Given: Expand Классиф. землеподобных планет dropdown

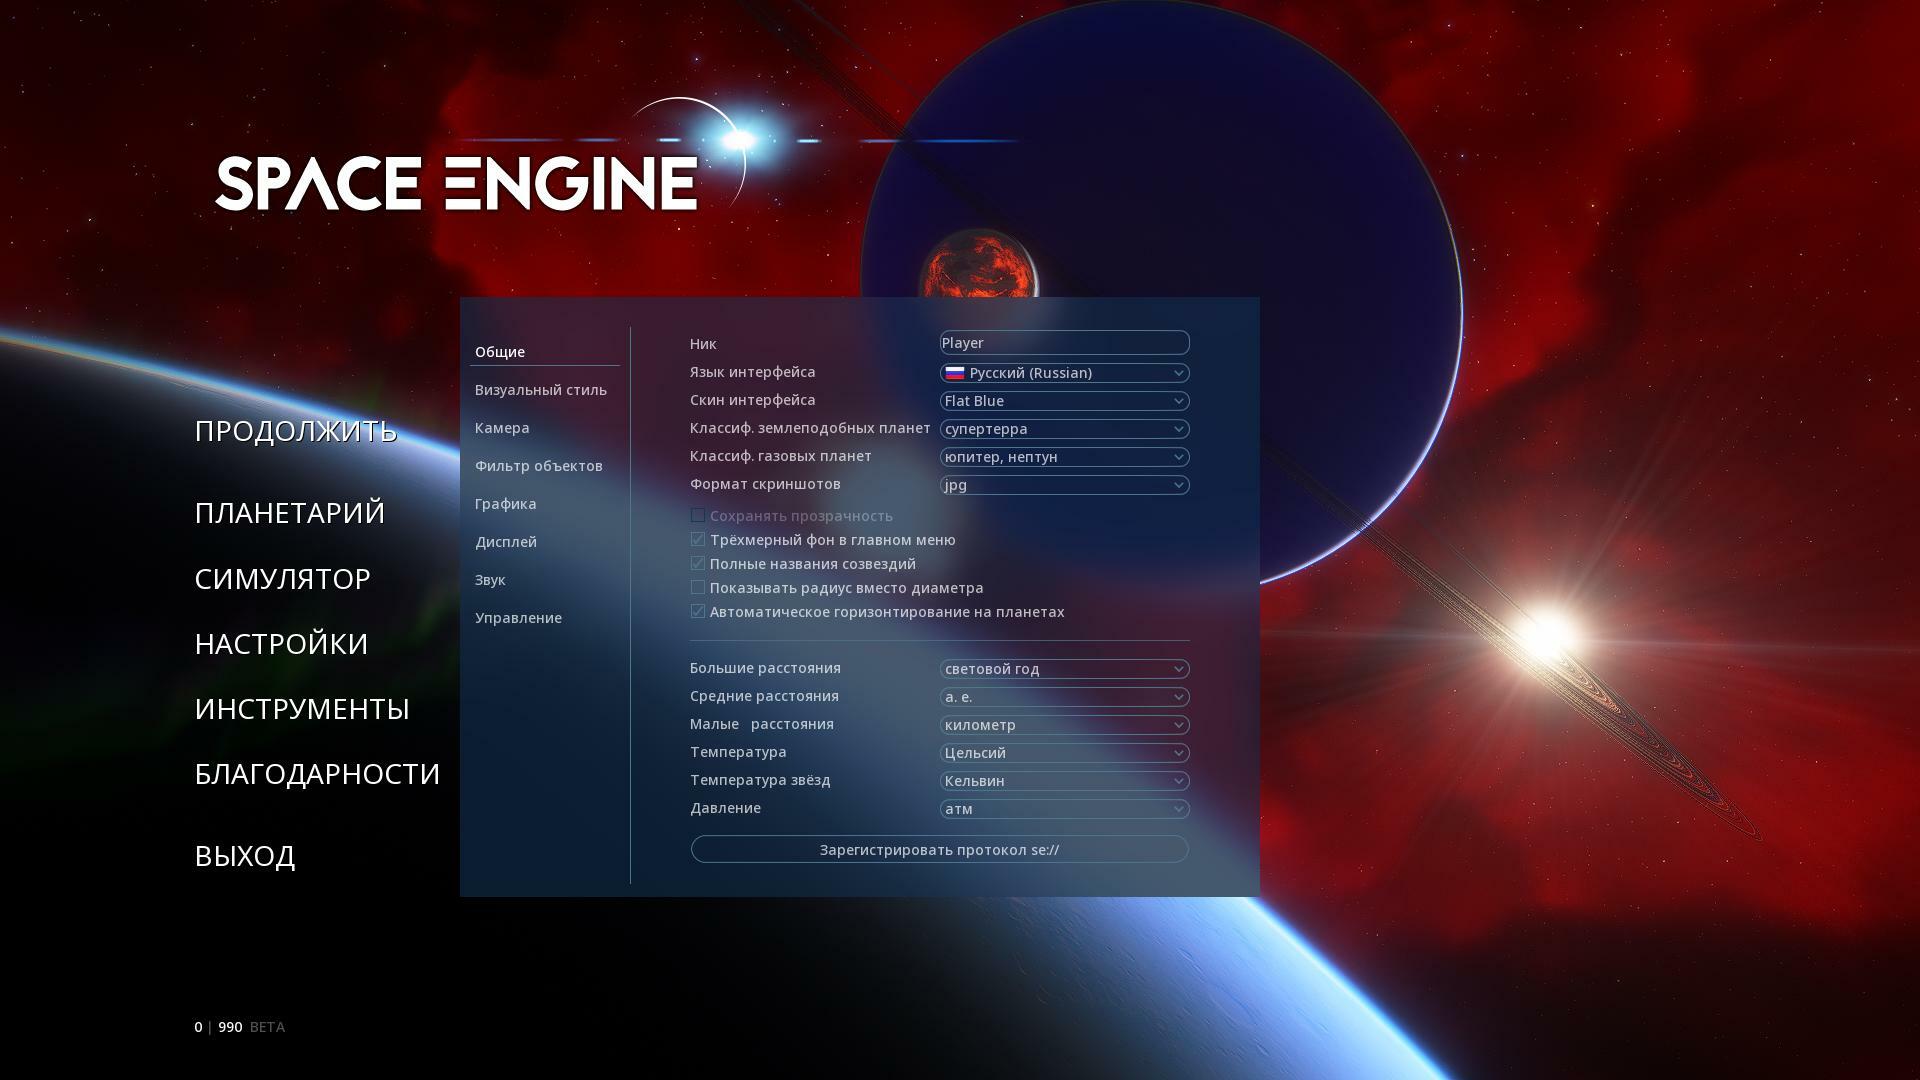Looking at the screenshot, I should pyautogui.click(x=1064, y=429).
